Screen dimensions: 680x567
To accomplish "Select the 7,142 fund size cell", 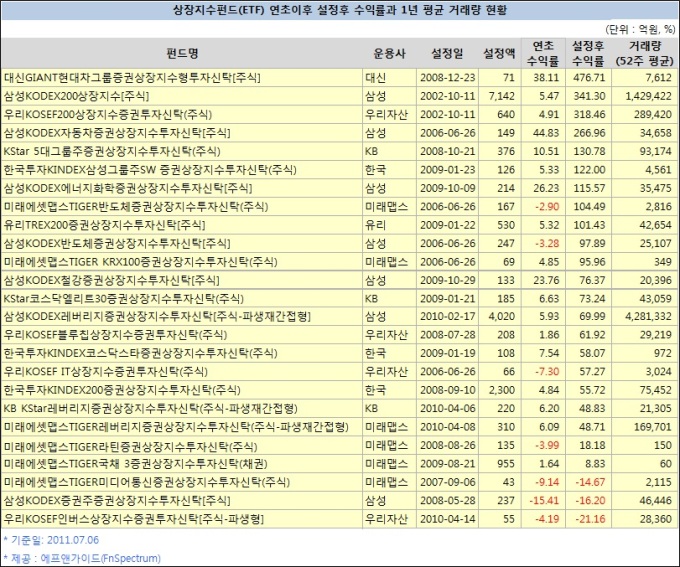I will pyautogui.click(x=502, y=96).
